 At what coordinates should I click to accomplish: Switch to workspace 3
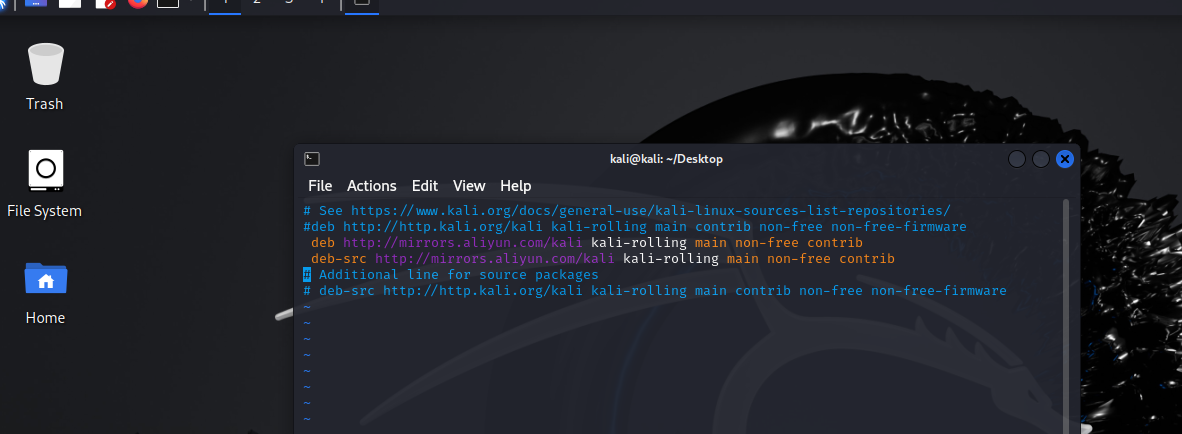289,3
